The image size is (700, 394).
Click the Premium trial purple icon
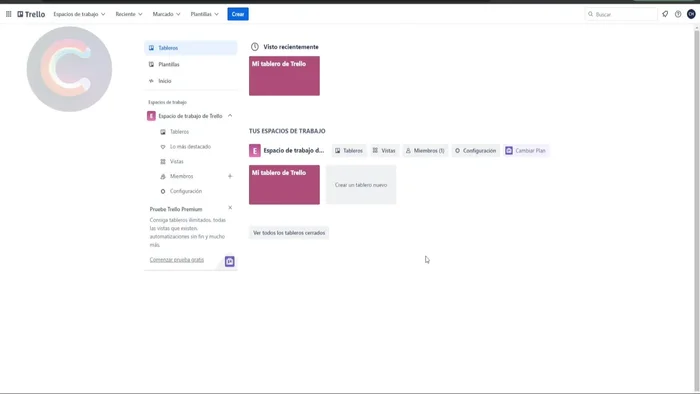[229, 261]
